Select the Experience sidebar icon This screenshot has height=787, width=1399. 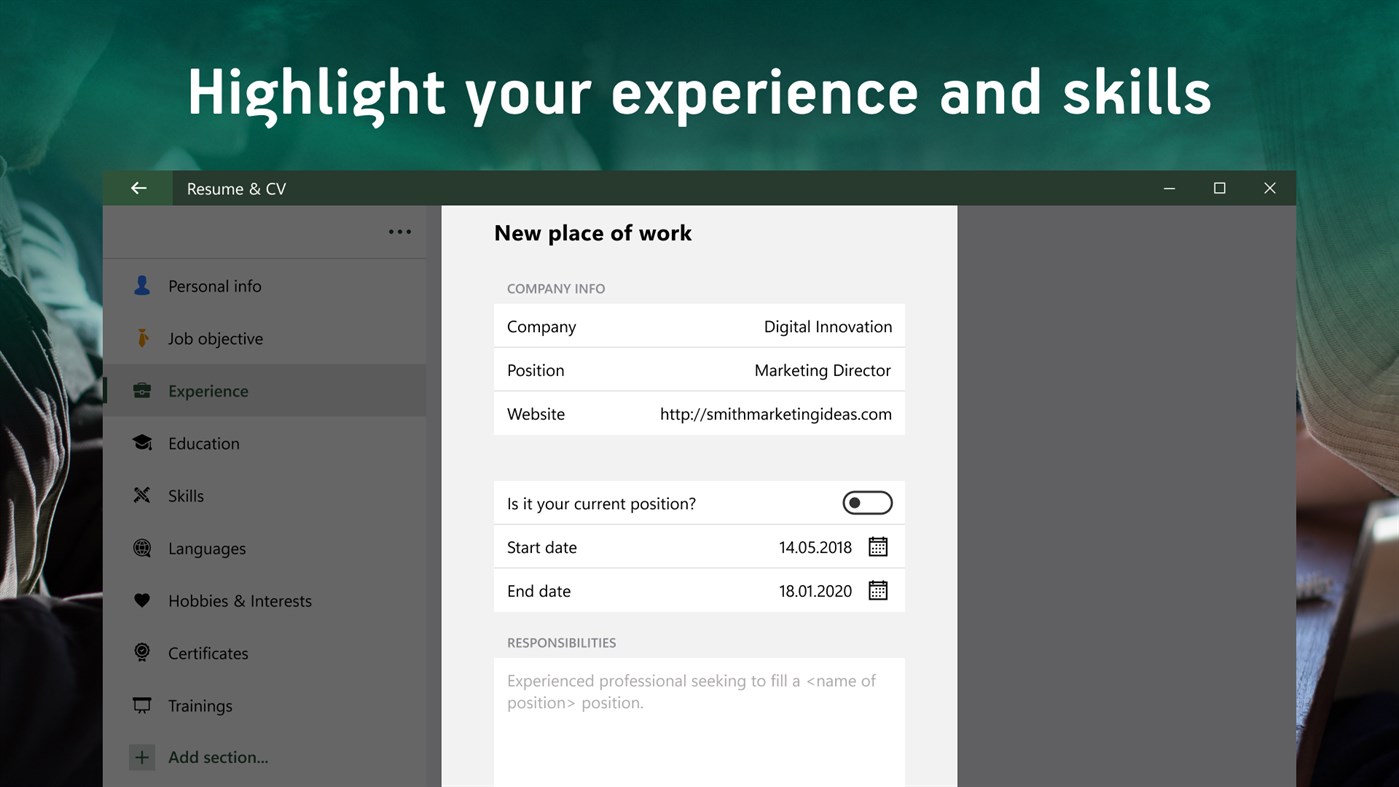coord(141,390)
